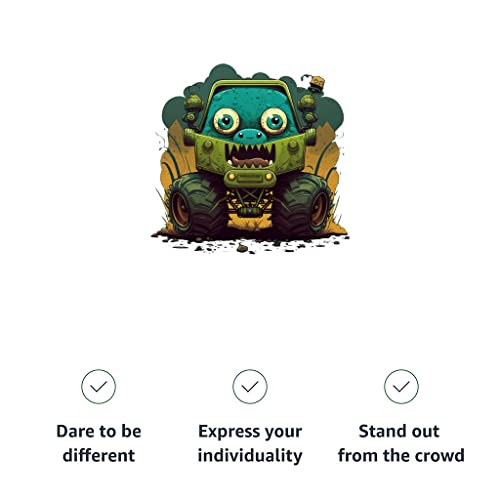Screen dimensions: 500x500
Task: Click the right giant muddy tire
Action: [304, 205]
